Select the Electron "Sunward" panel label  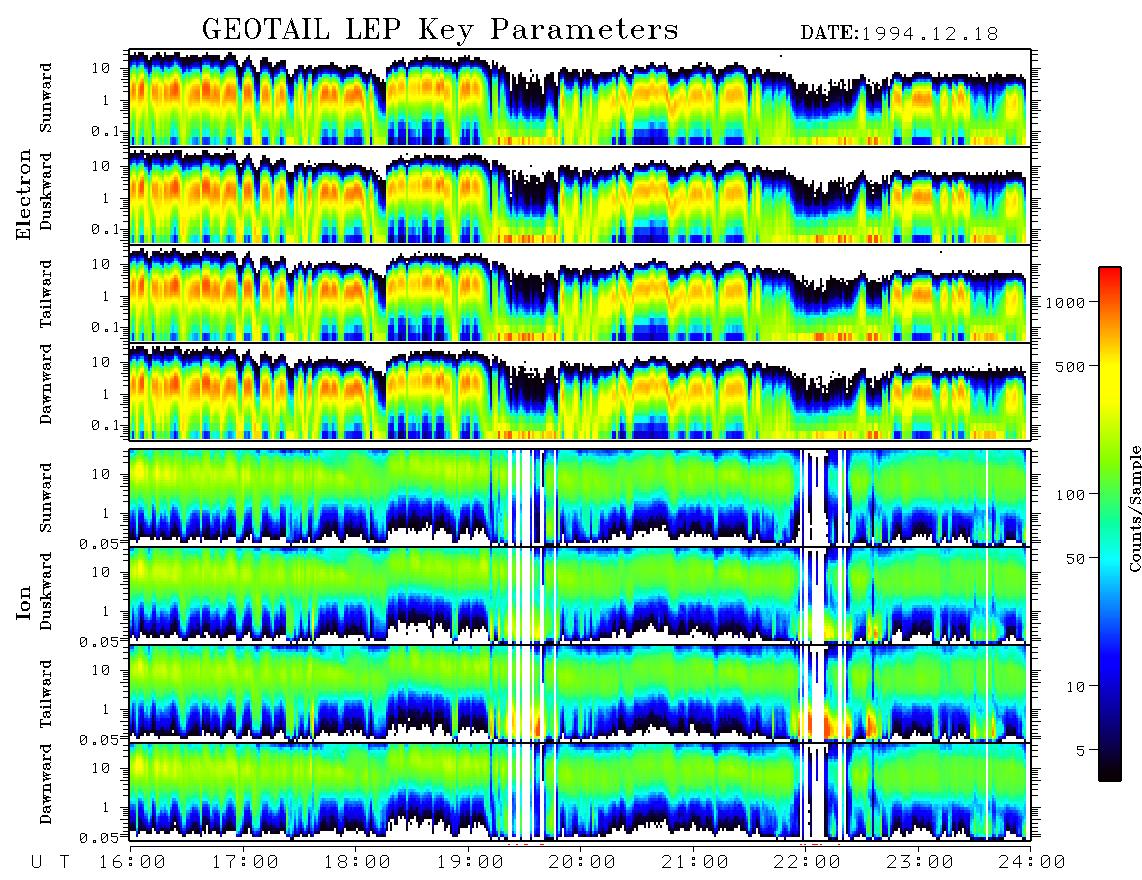tap(46, 98)
